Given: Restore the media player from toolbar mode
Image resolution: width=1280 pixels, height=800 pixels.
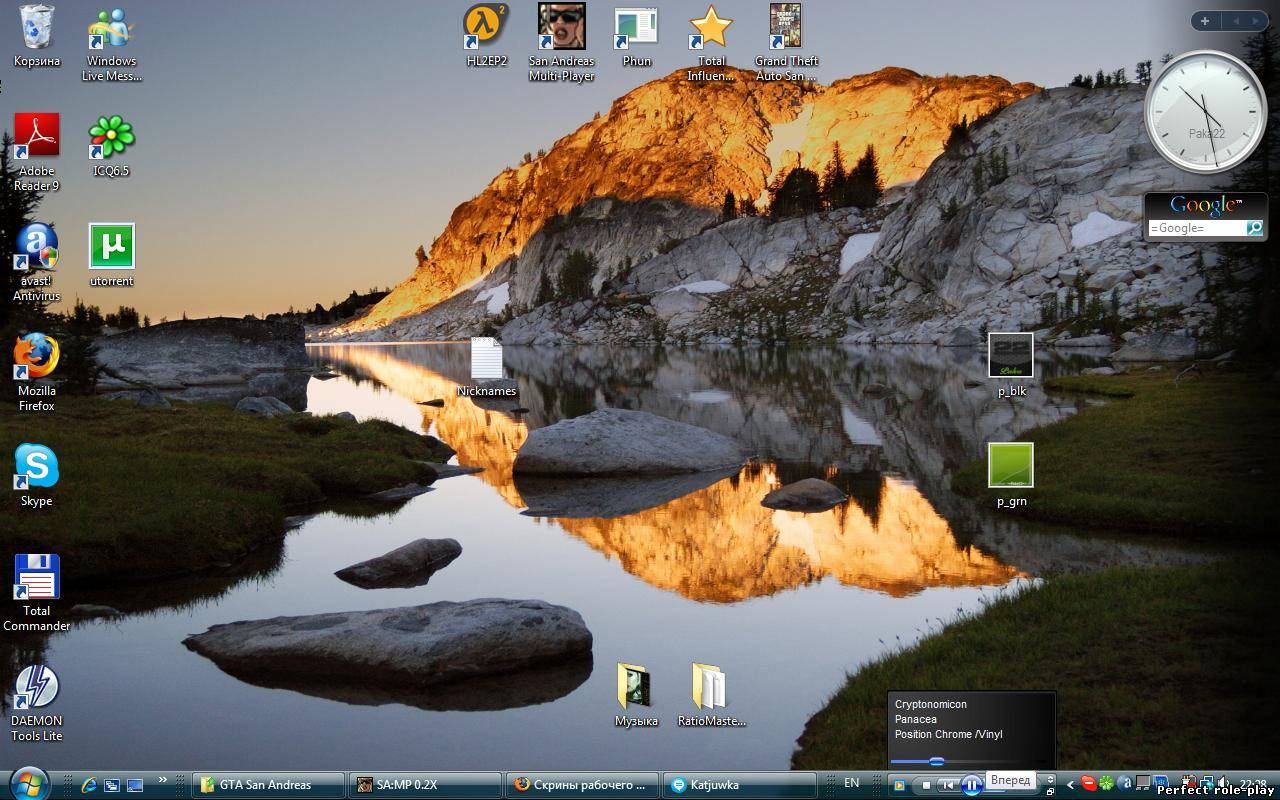Looking at the screenshot, I should click(1050, 791).
